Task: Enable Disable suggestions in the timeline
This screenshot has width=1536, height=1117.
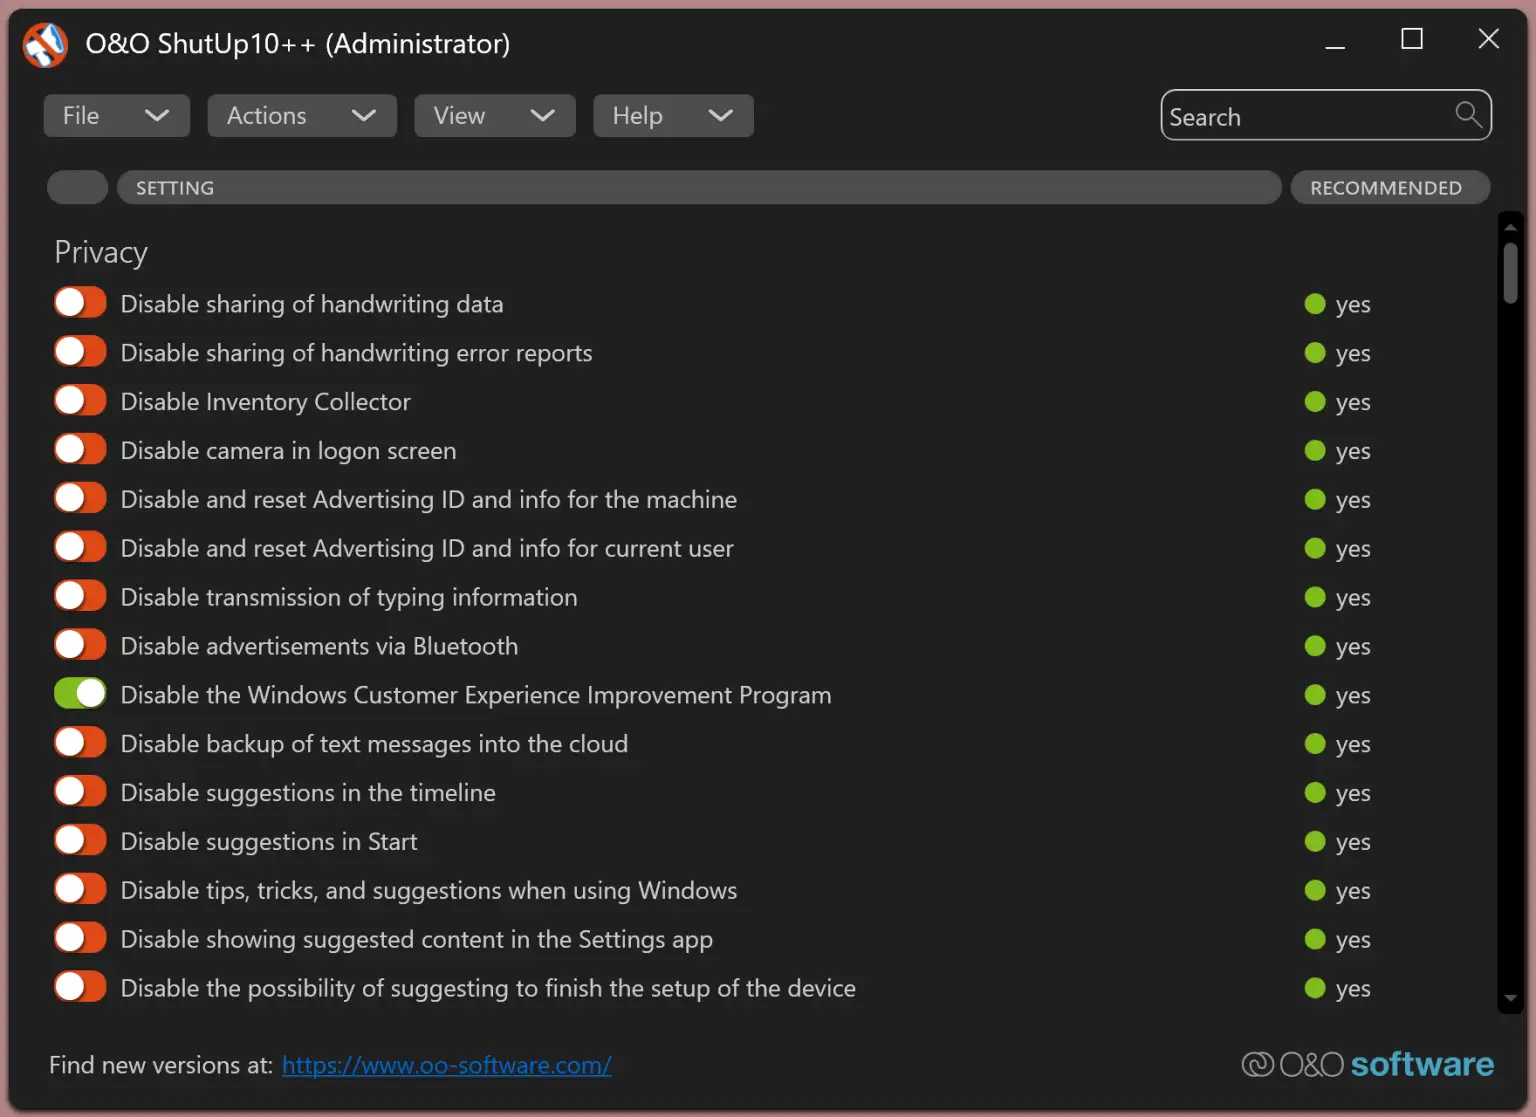Action: click(x=80, y=791)
